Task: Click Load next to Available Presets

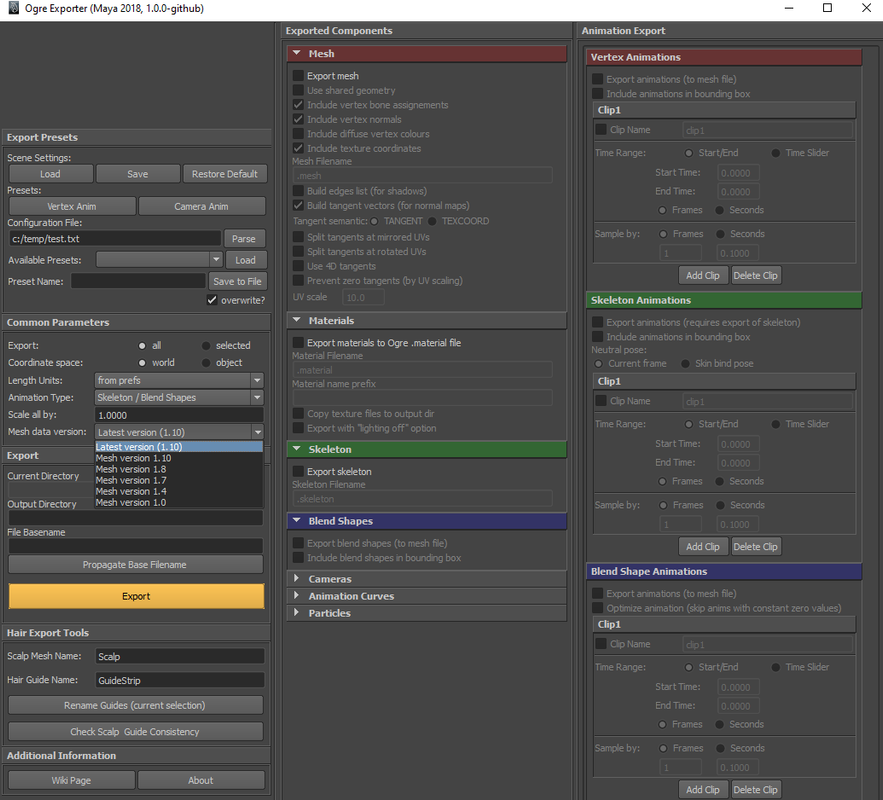Action: pos(246,260)
